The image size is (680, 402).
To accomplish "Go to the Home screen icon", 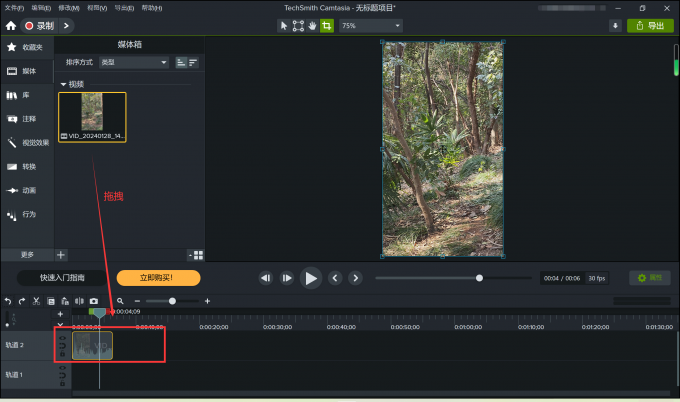I will [11, 26].
